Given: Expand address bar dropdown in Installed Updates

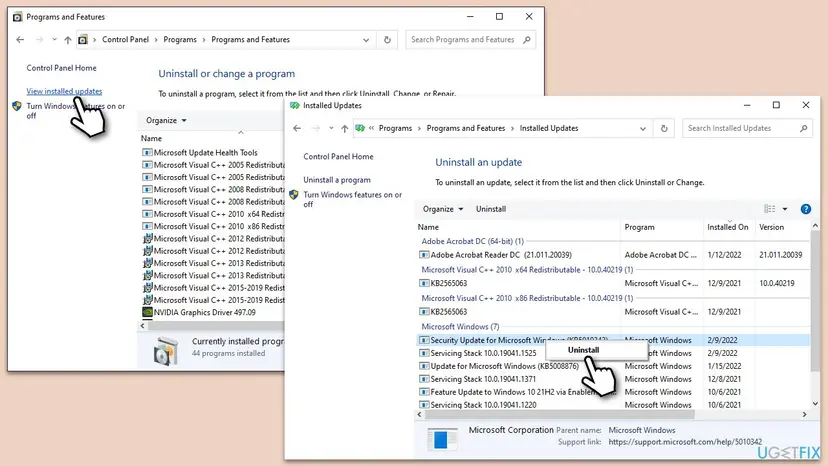Looking at the screenshot, I should 643,129.
